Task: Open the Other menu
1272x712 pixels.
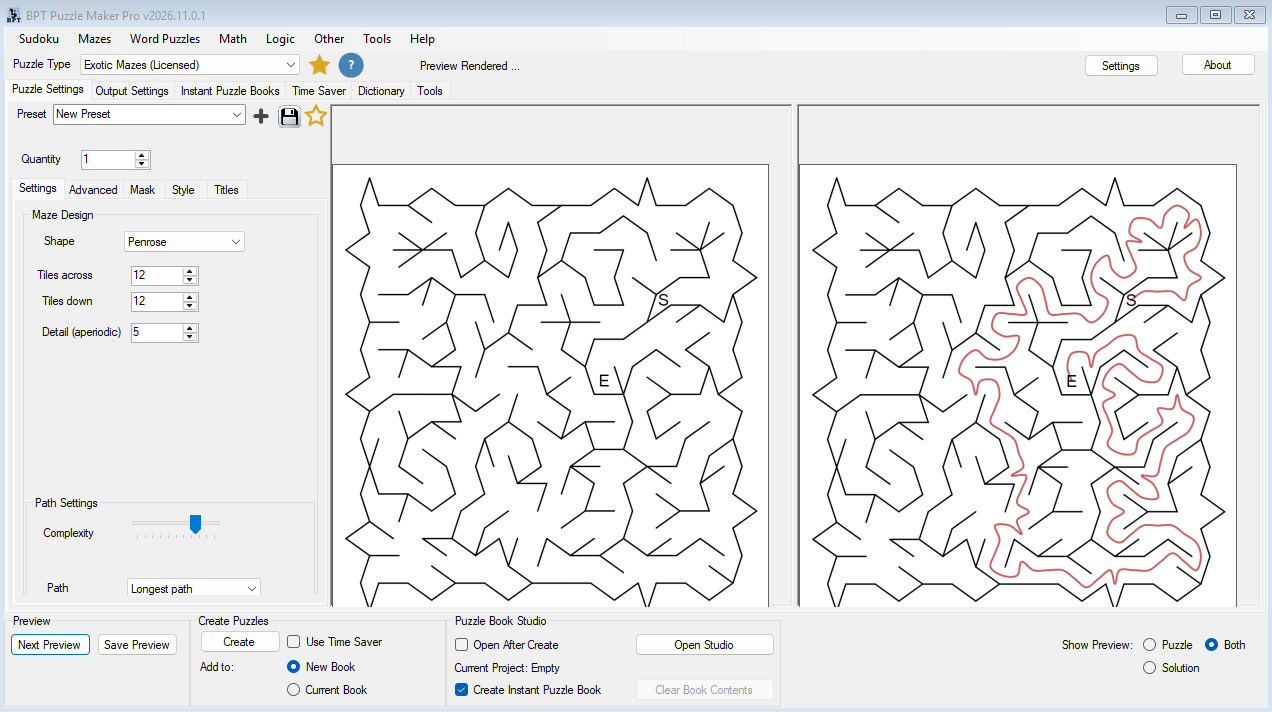Action: 329,39
